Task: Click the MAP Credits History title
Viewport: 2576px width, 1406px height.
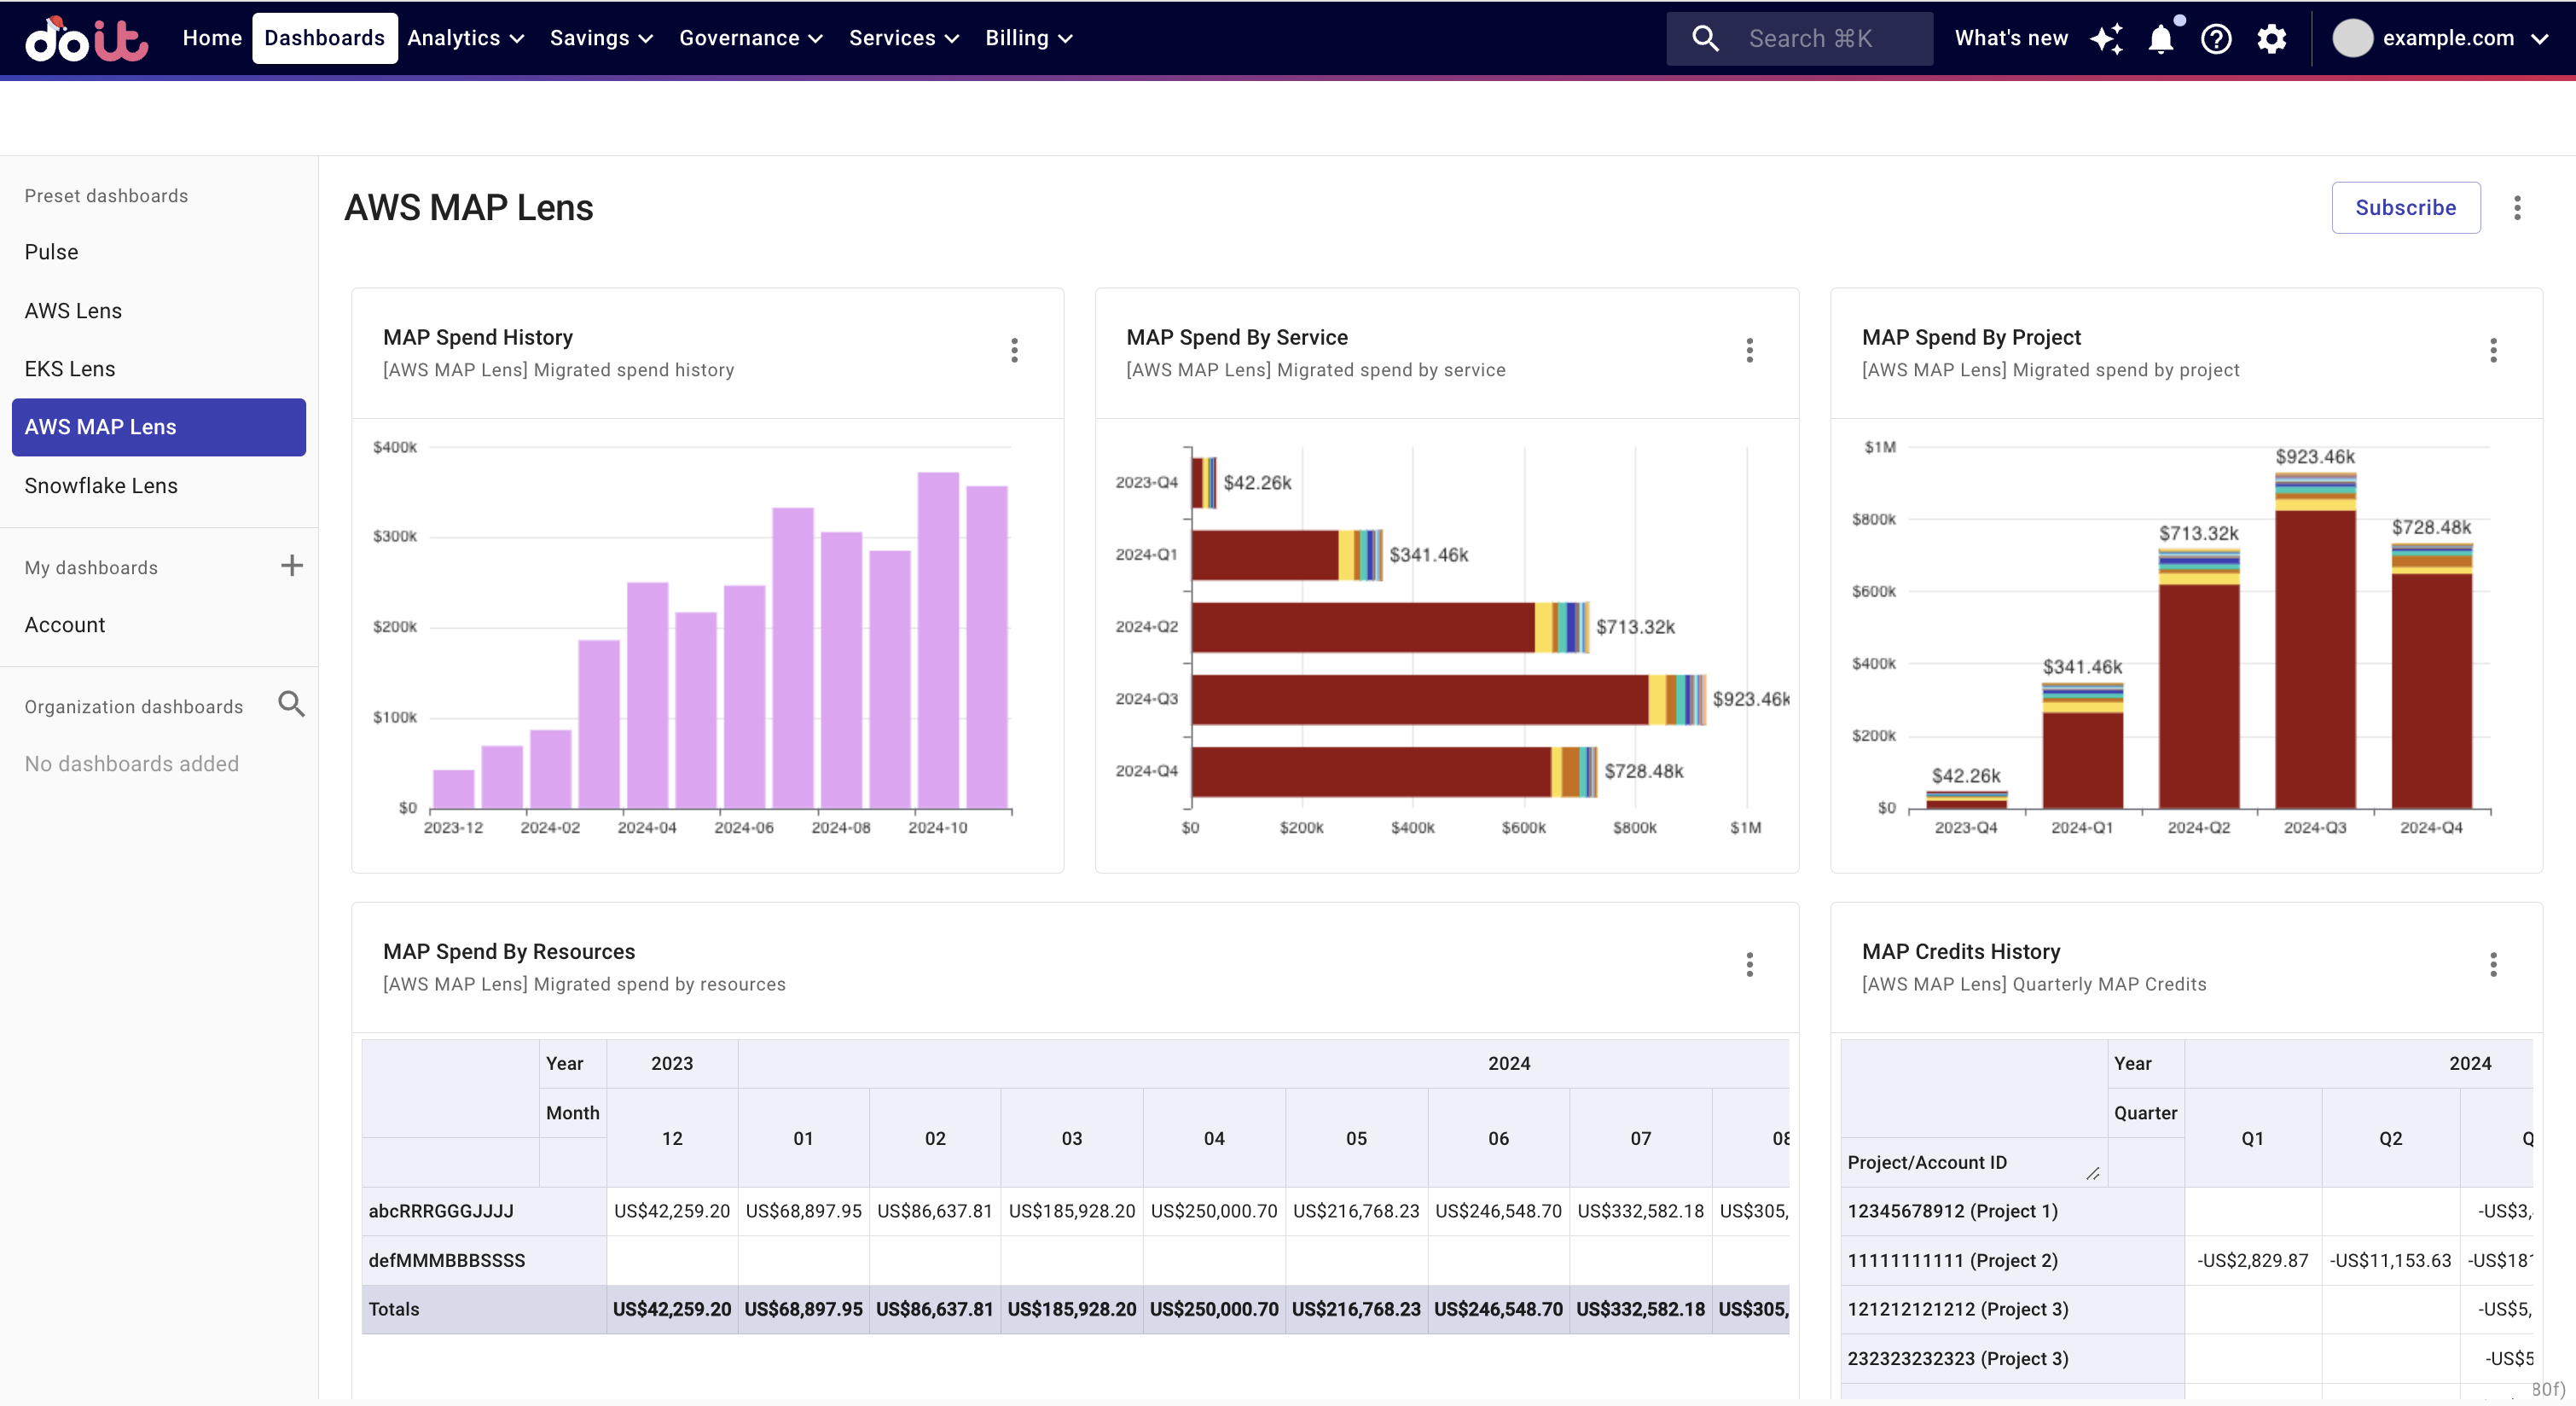Action: coord(1961,951)
